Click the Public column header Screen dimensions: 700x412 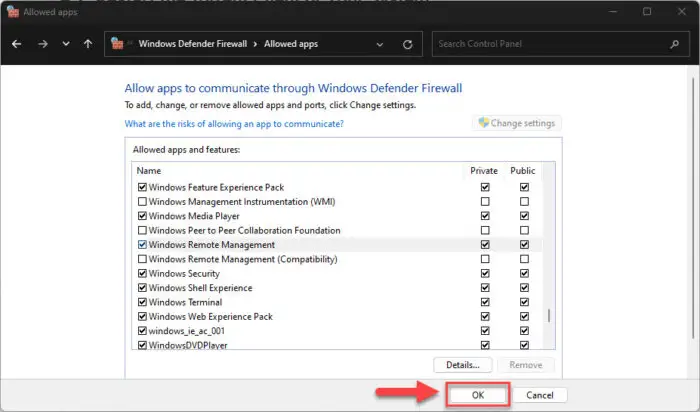(522, 171)
